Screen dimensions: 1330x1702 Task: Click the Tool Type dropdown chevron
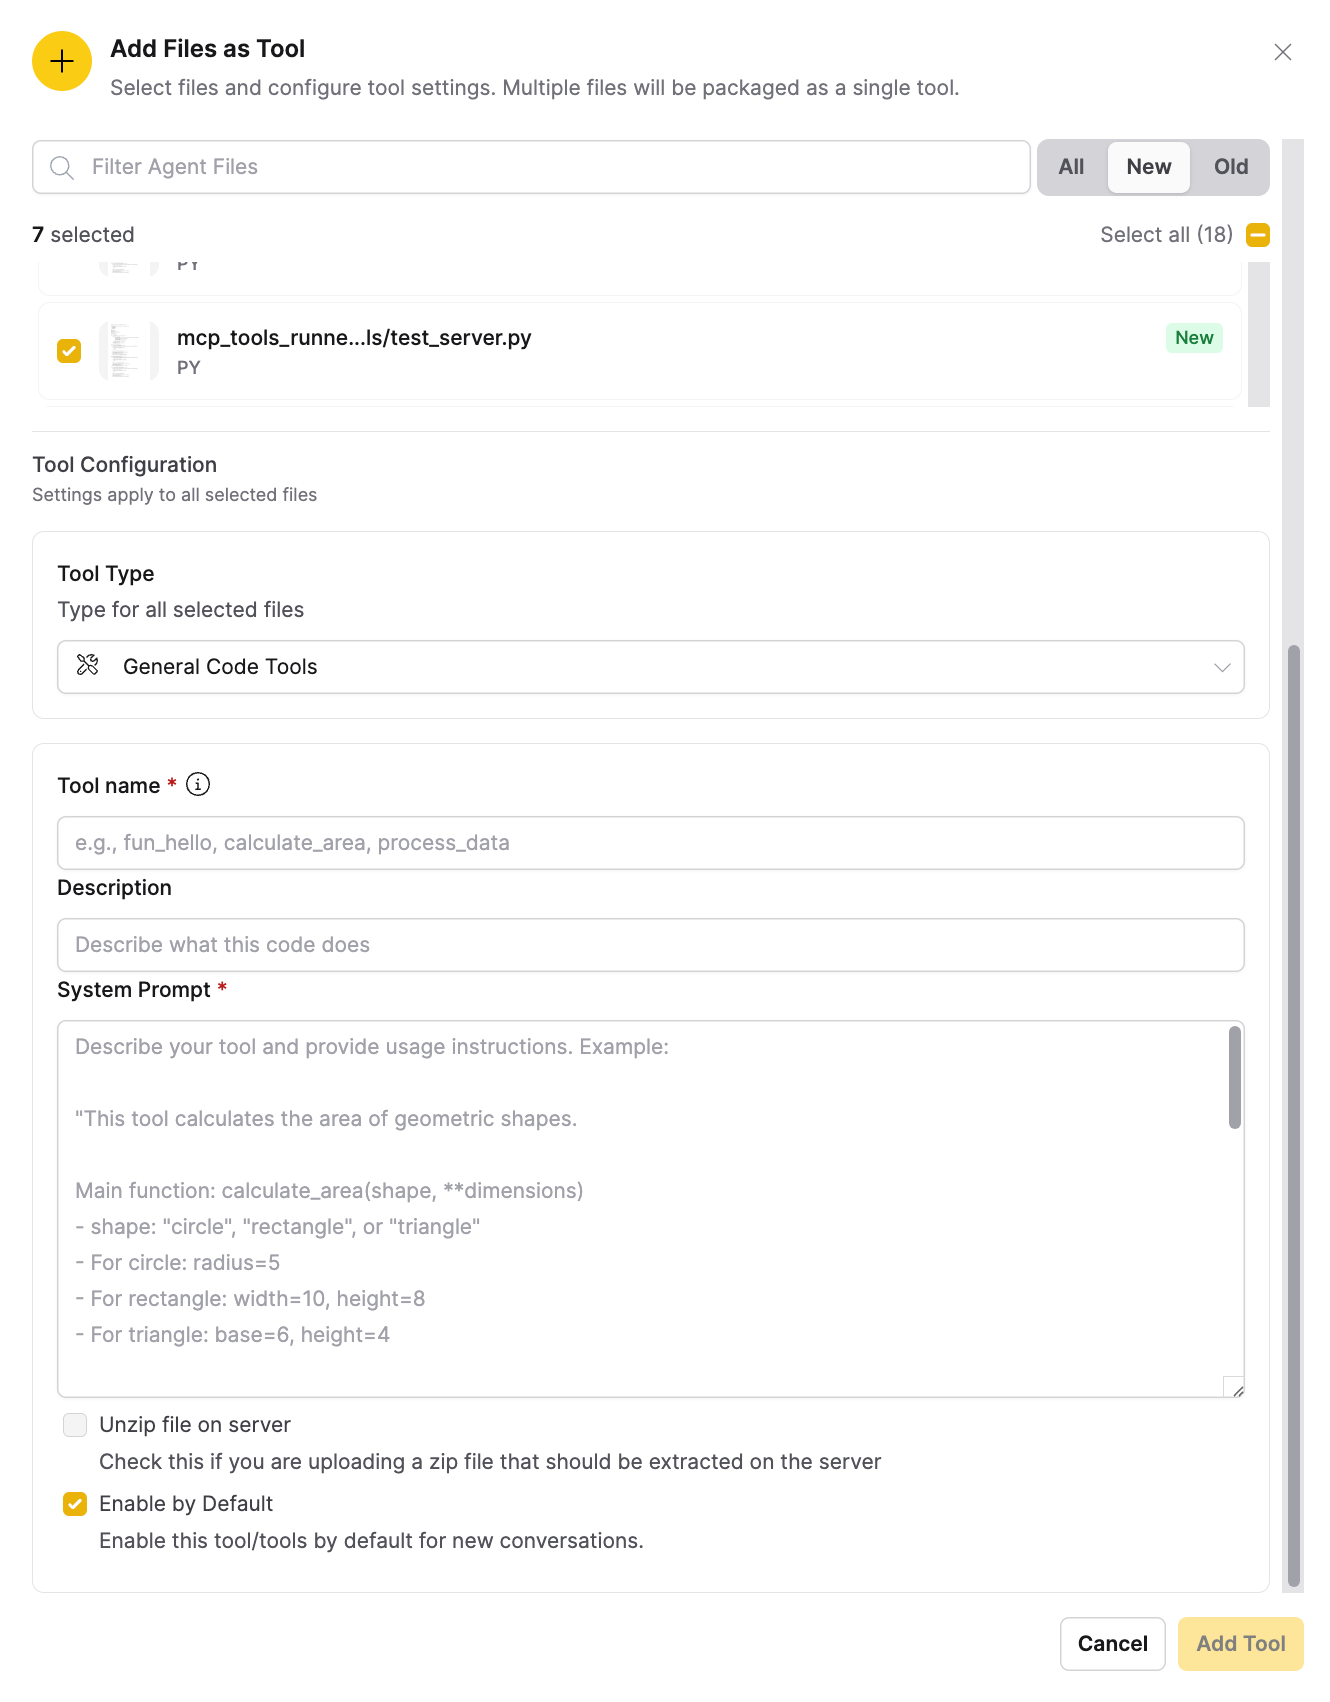1221,667
